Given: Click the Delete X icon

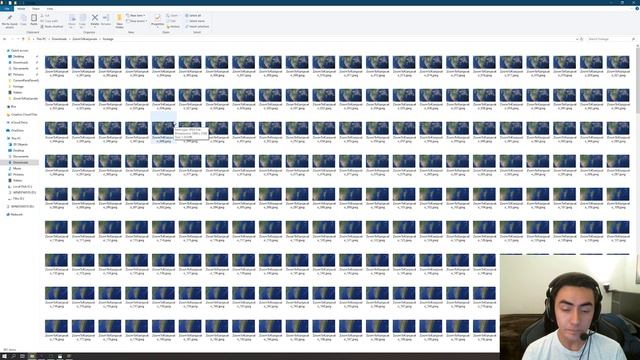Looking at the screenshot, I should [x=95, y=18].
